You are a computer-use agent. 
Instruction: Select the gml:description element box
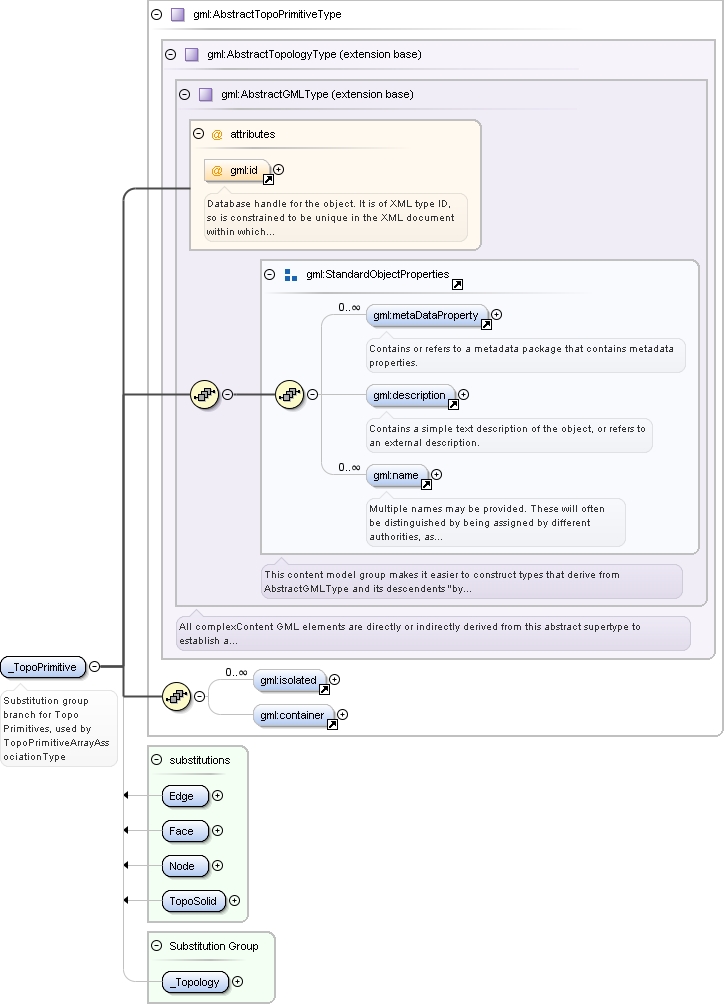(411, 395)
